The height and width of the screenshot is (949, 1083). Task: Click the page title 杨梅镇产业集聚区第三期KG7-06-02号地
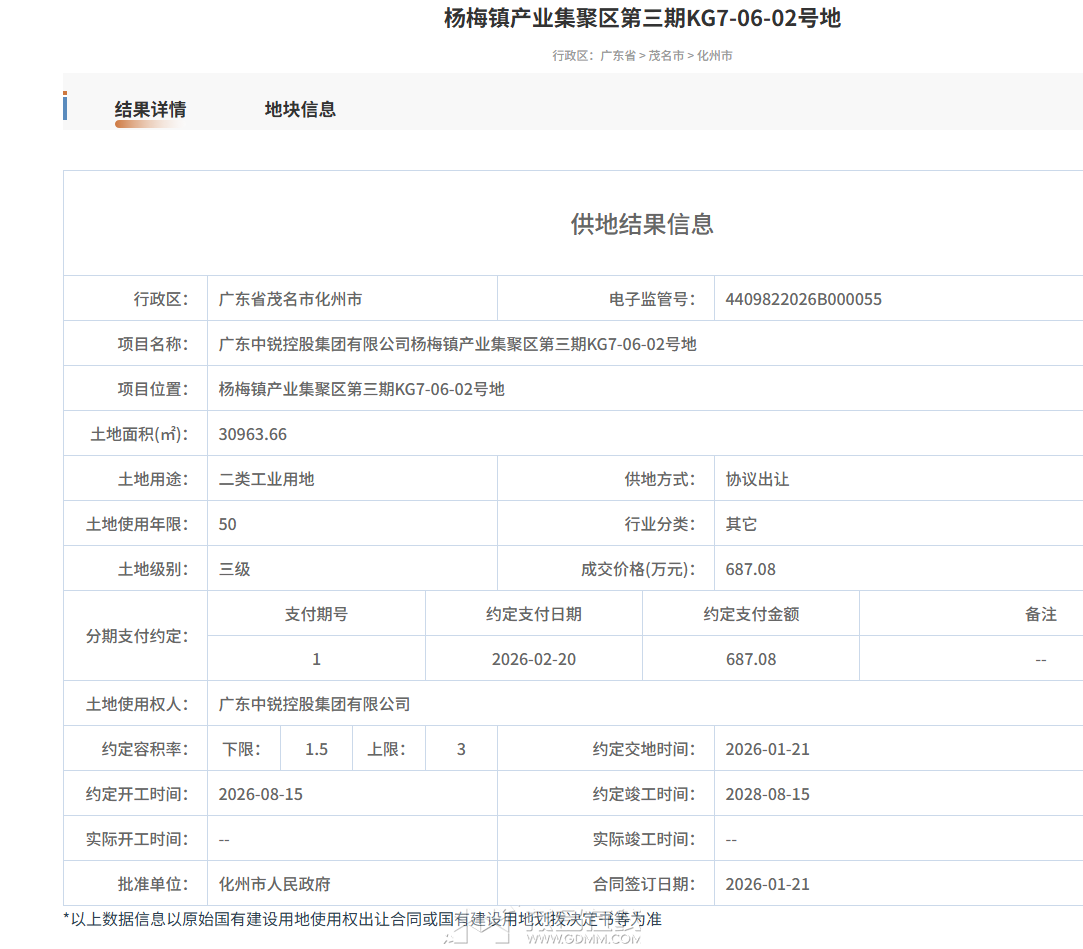[x=642, y=18]
